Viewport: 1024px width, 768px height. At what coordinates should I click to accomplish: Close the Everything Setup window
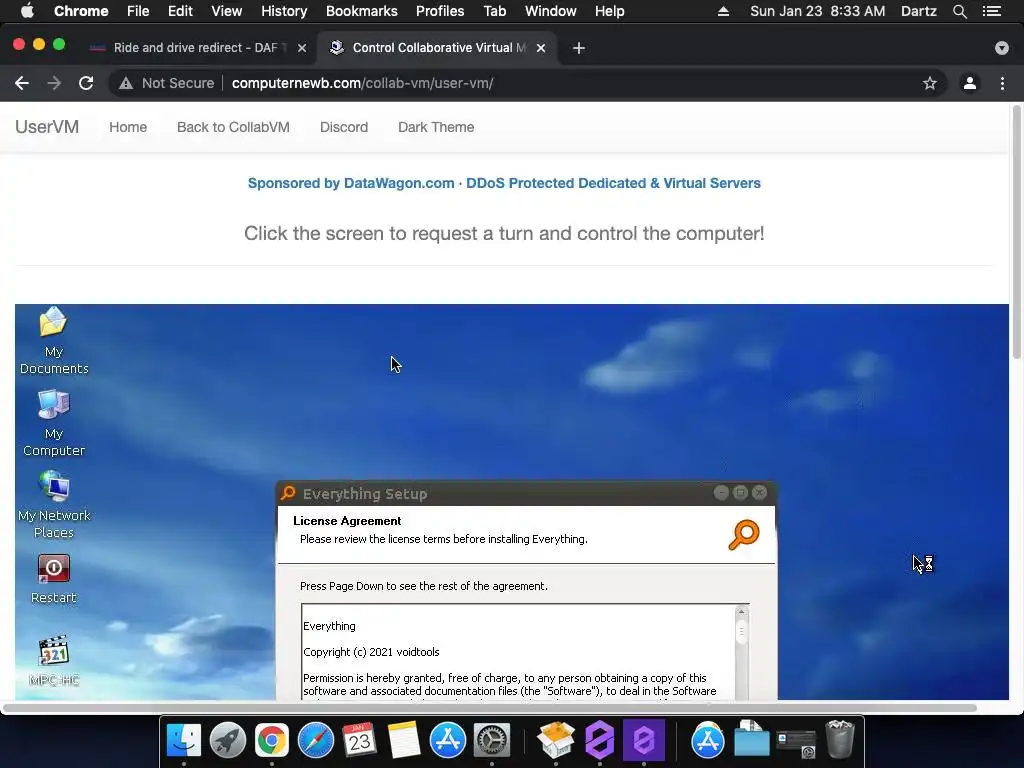[759, 493]
